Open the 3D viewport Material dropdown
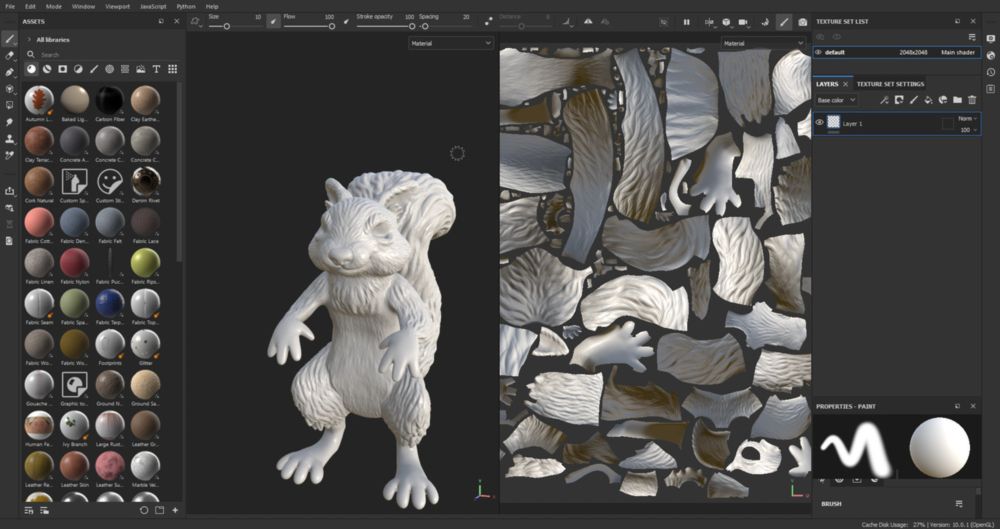This screenshot has width=1000, height=529. tap(451, 43)
